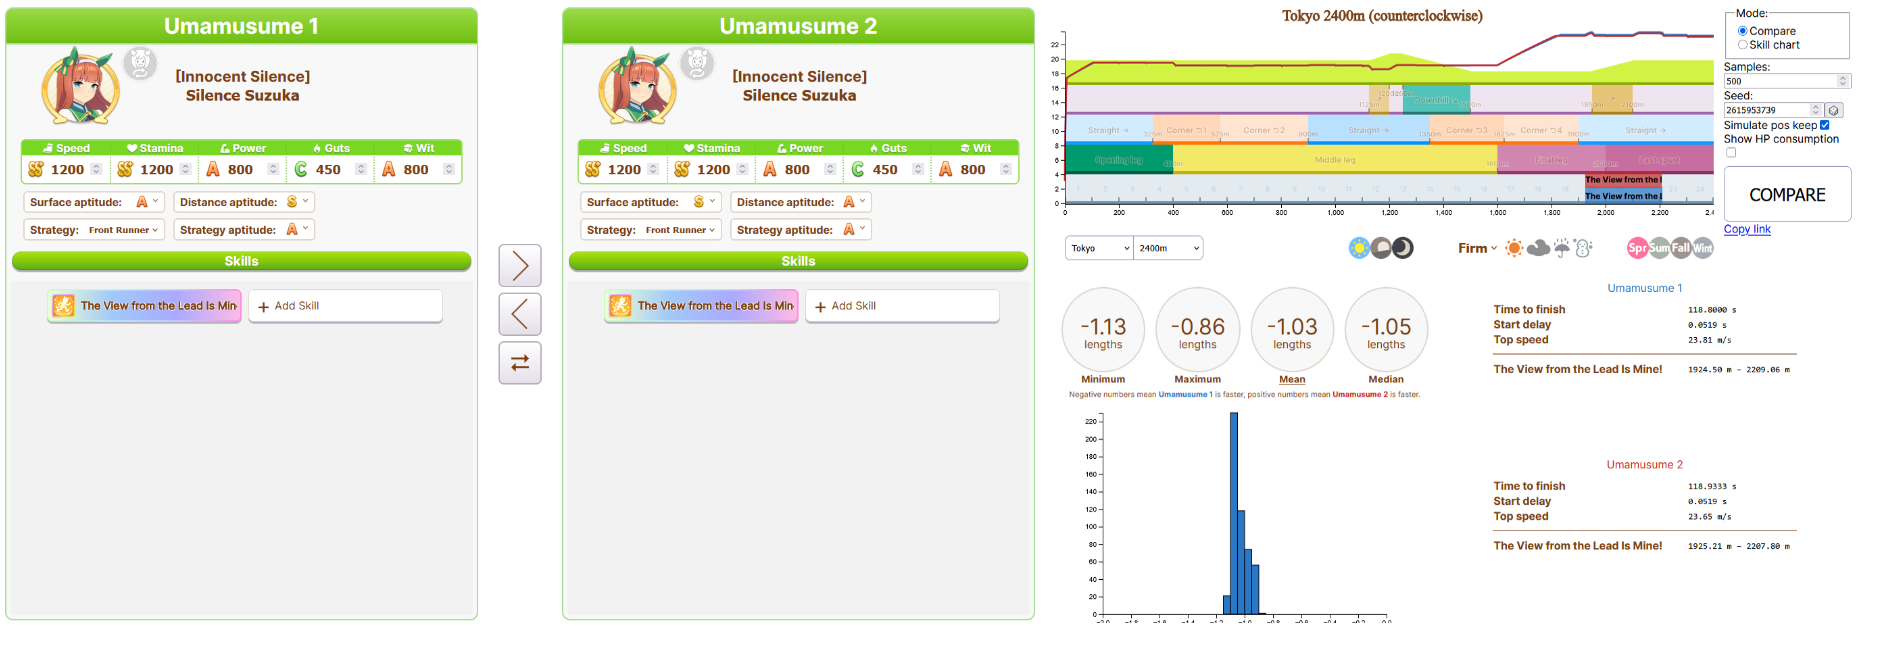Open Umamusume 1 Strategy Front Runner dropdown
The height and width of the screenshot is (650, 1889).
click(x=94, y=230)
